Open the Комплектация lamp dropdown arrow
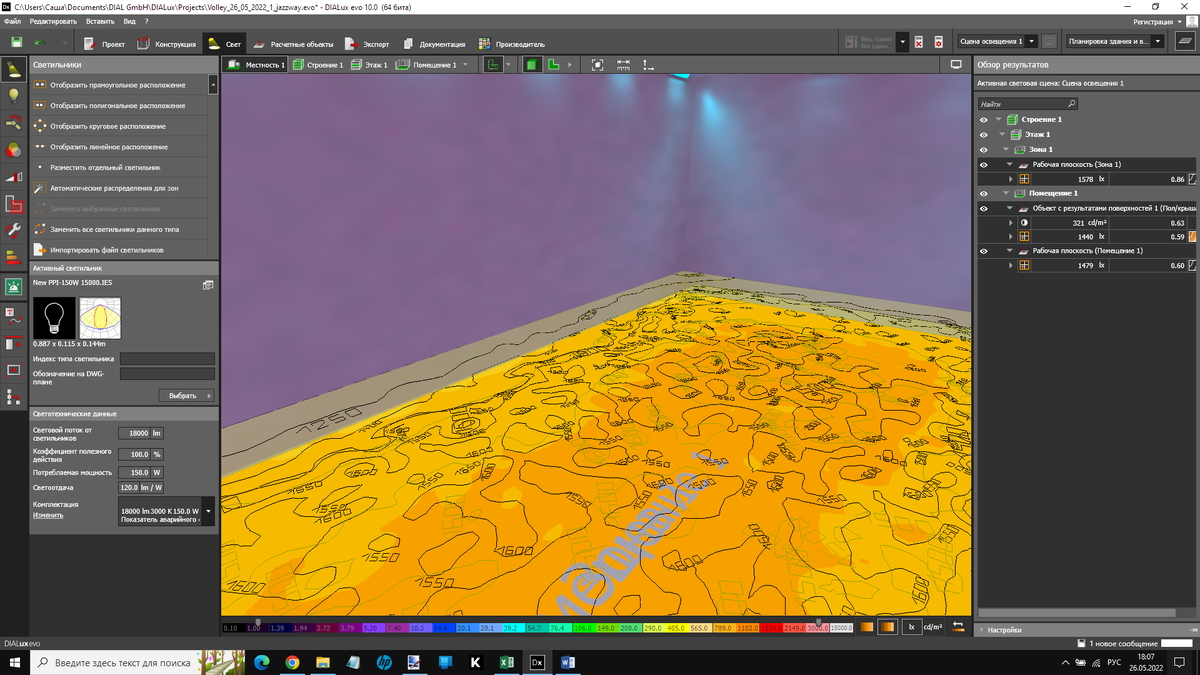This screenshot has height=675, width=1200. [x=208, y=511]
